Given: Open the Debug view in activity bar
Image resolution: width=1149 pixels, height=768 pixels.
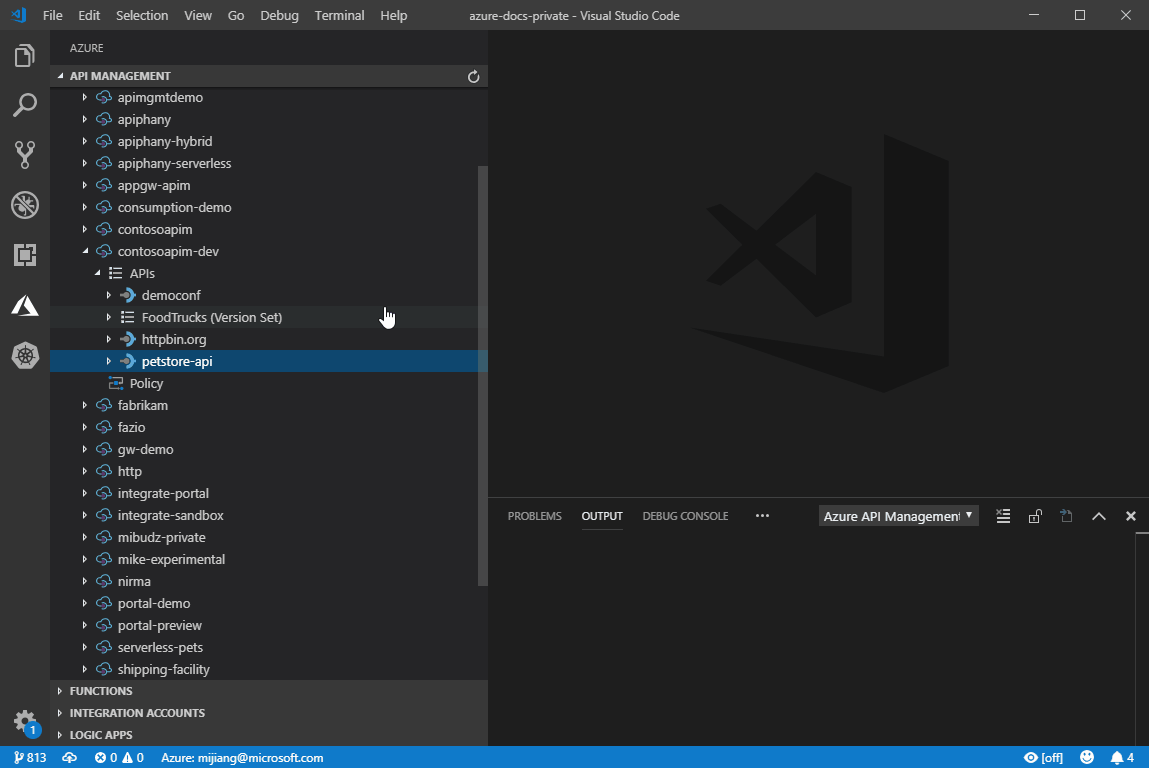Looking at the screenshot, I should coord(24,205).
